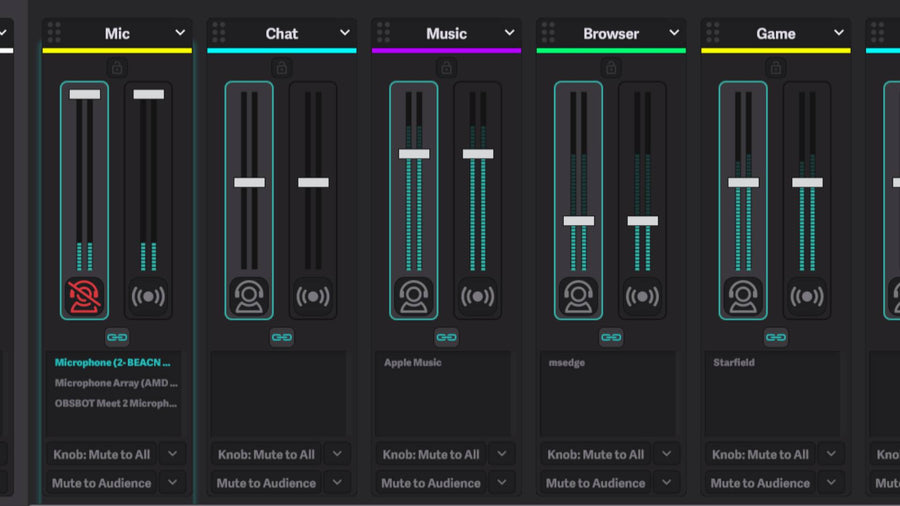The image size is (900, 506).
Task: Click the Browser headphone volume fader
Action: (x=579, y=221)
